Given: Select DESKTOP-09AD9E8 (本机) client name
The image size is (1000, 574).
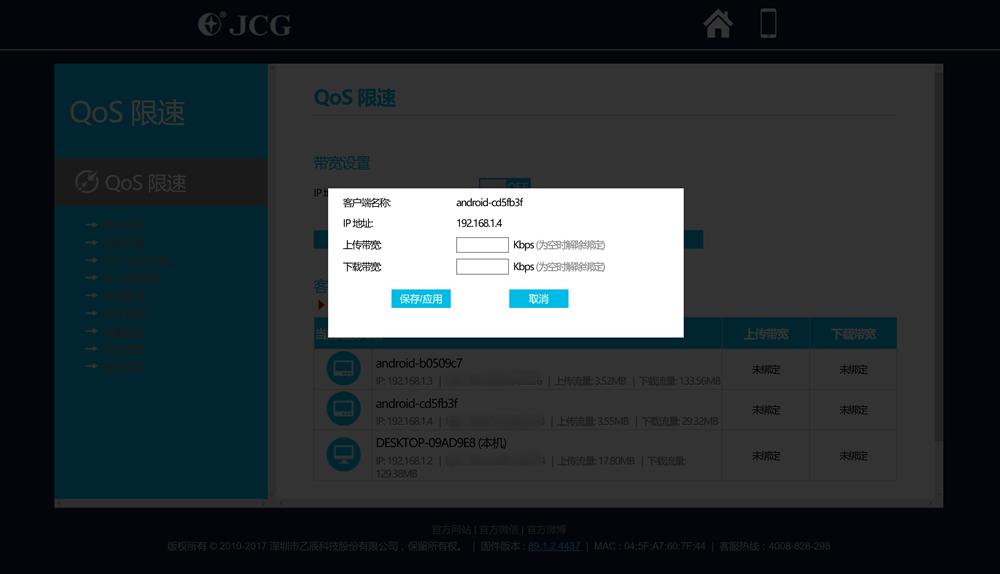Looking at the screenshot, I should [x=441, y=443].
